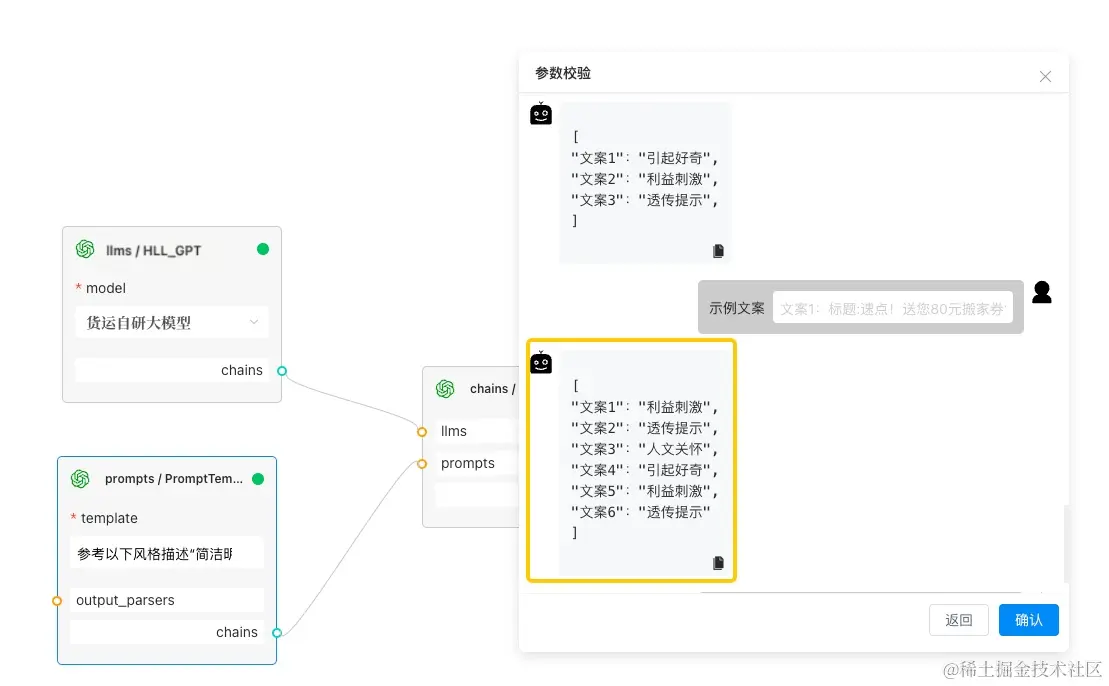
Task: Click the first robot avatar icon
Action: (x=541, y=114)
